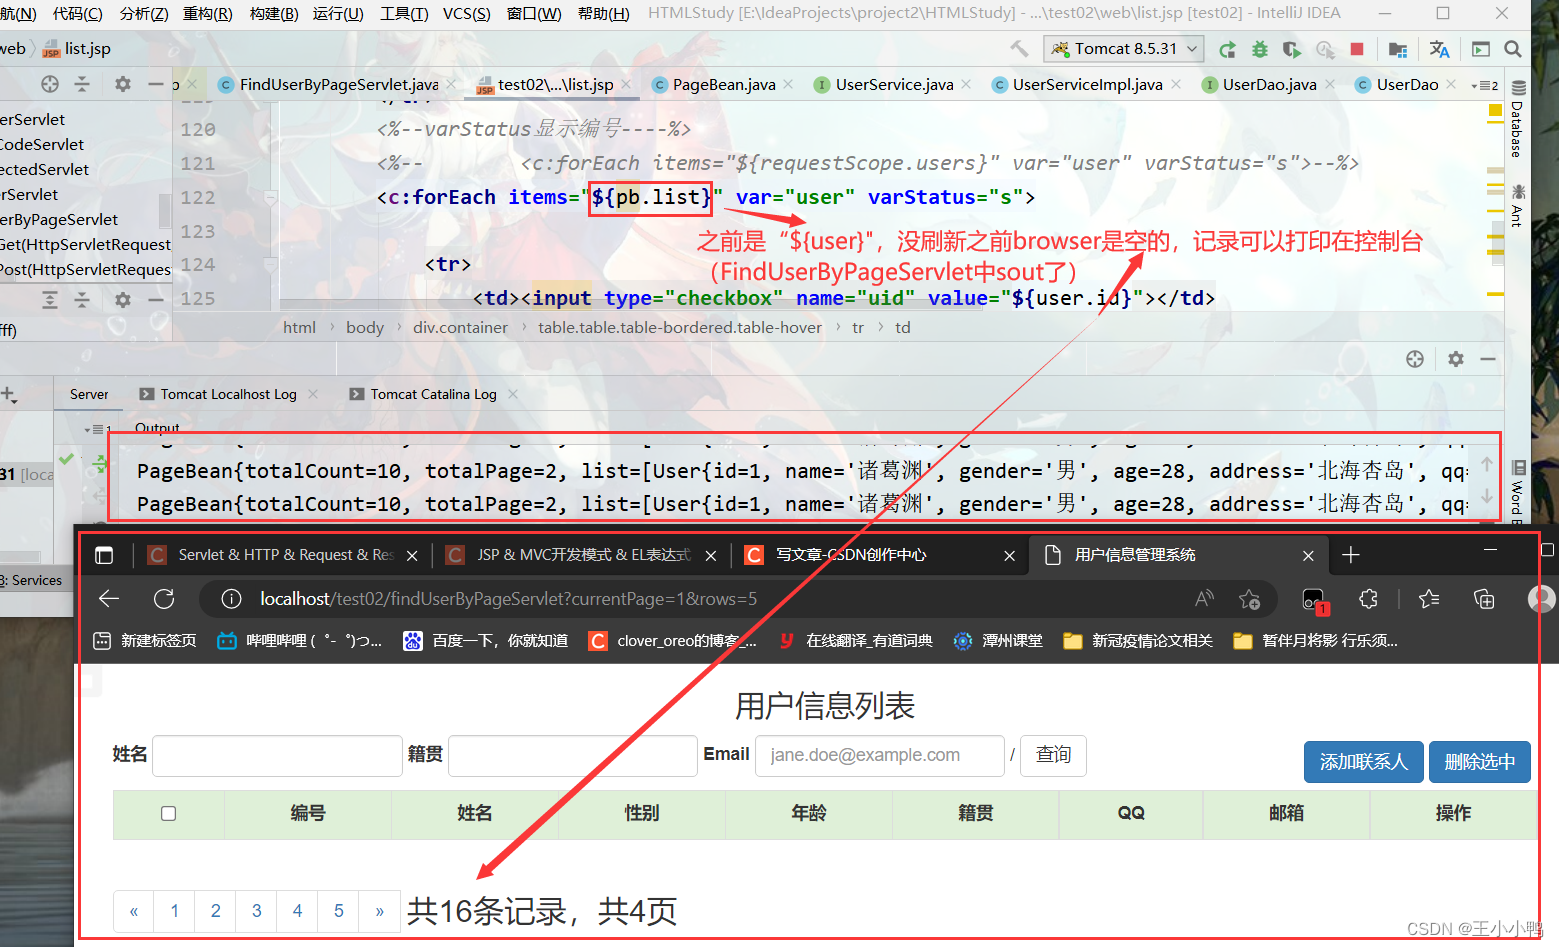Open the Favorites list icon
The image size is (1559, 947).
(1429, 598)
